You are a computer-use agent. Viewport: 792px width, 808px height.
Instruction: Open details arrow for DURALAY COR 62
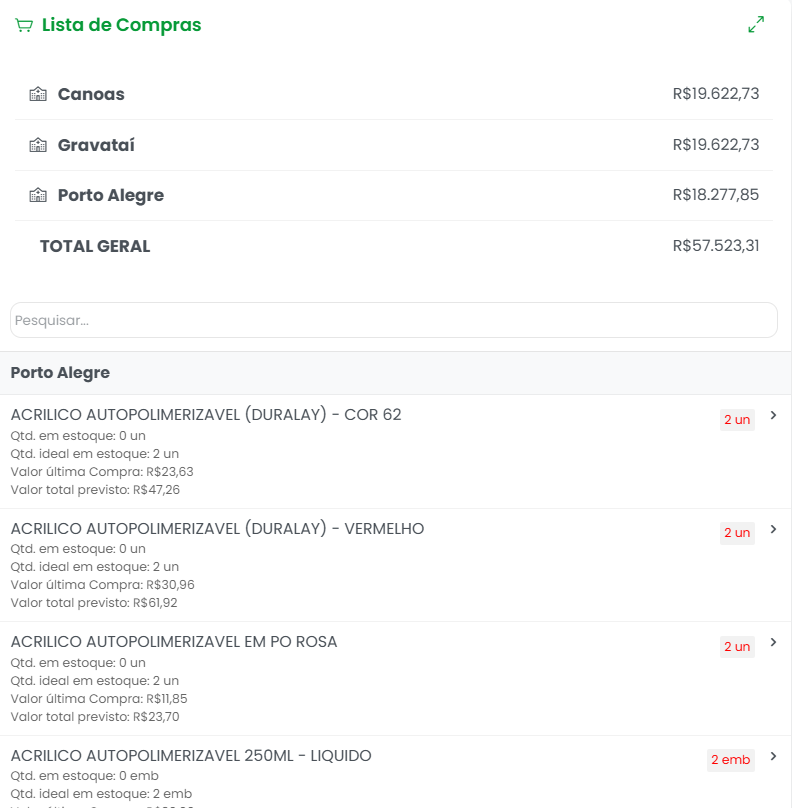773,416
